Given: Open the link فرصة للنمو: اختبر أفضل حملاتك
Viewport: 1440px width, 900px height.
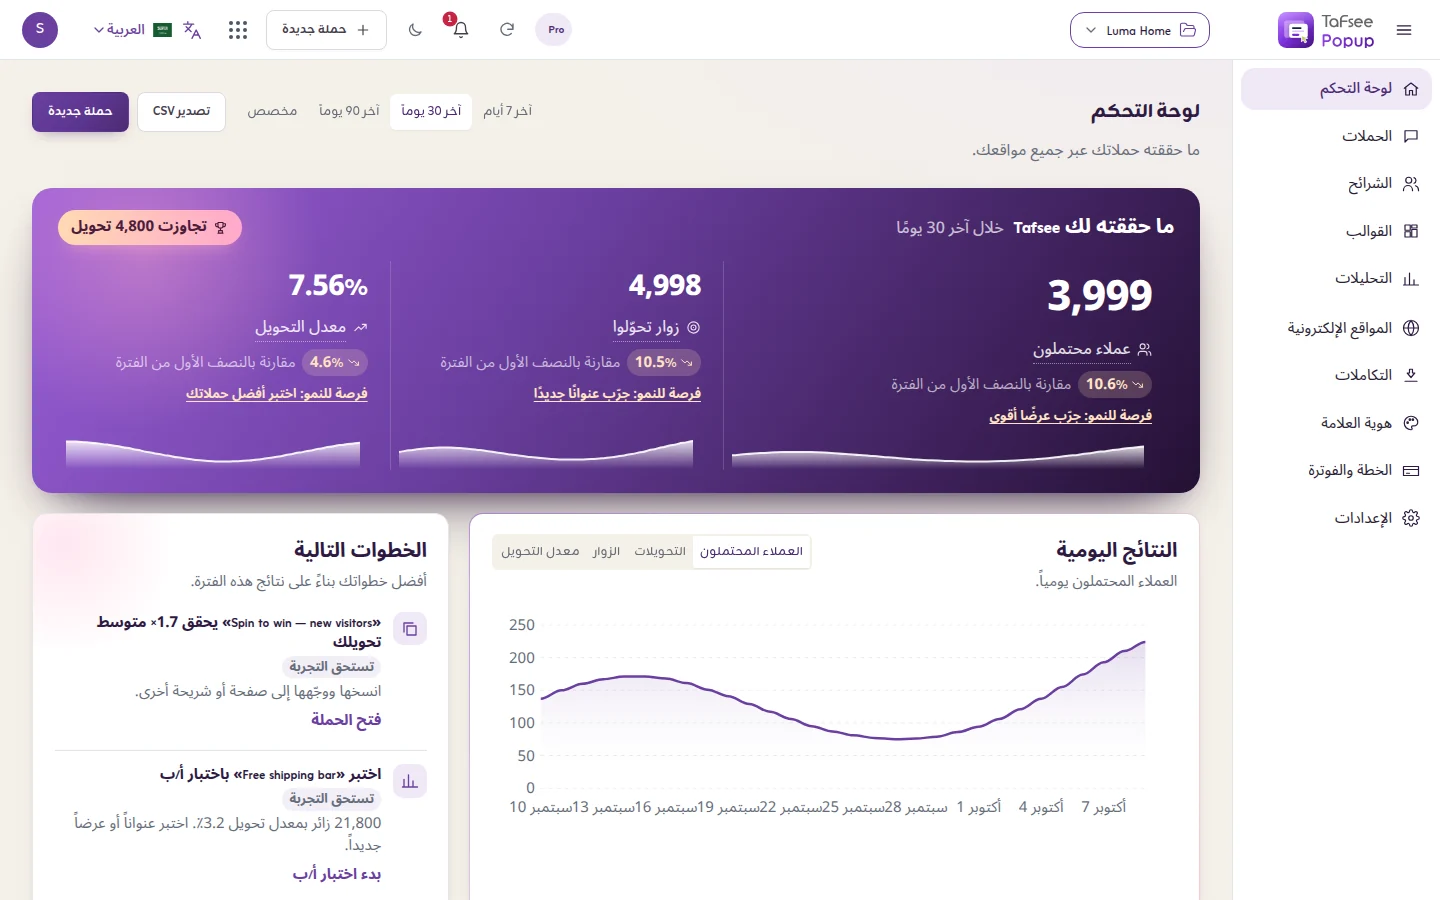Looking at the screenshot, I should pos(276,394).
